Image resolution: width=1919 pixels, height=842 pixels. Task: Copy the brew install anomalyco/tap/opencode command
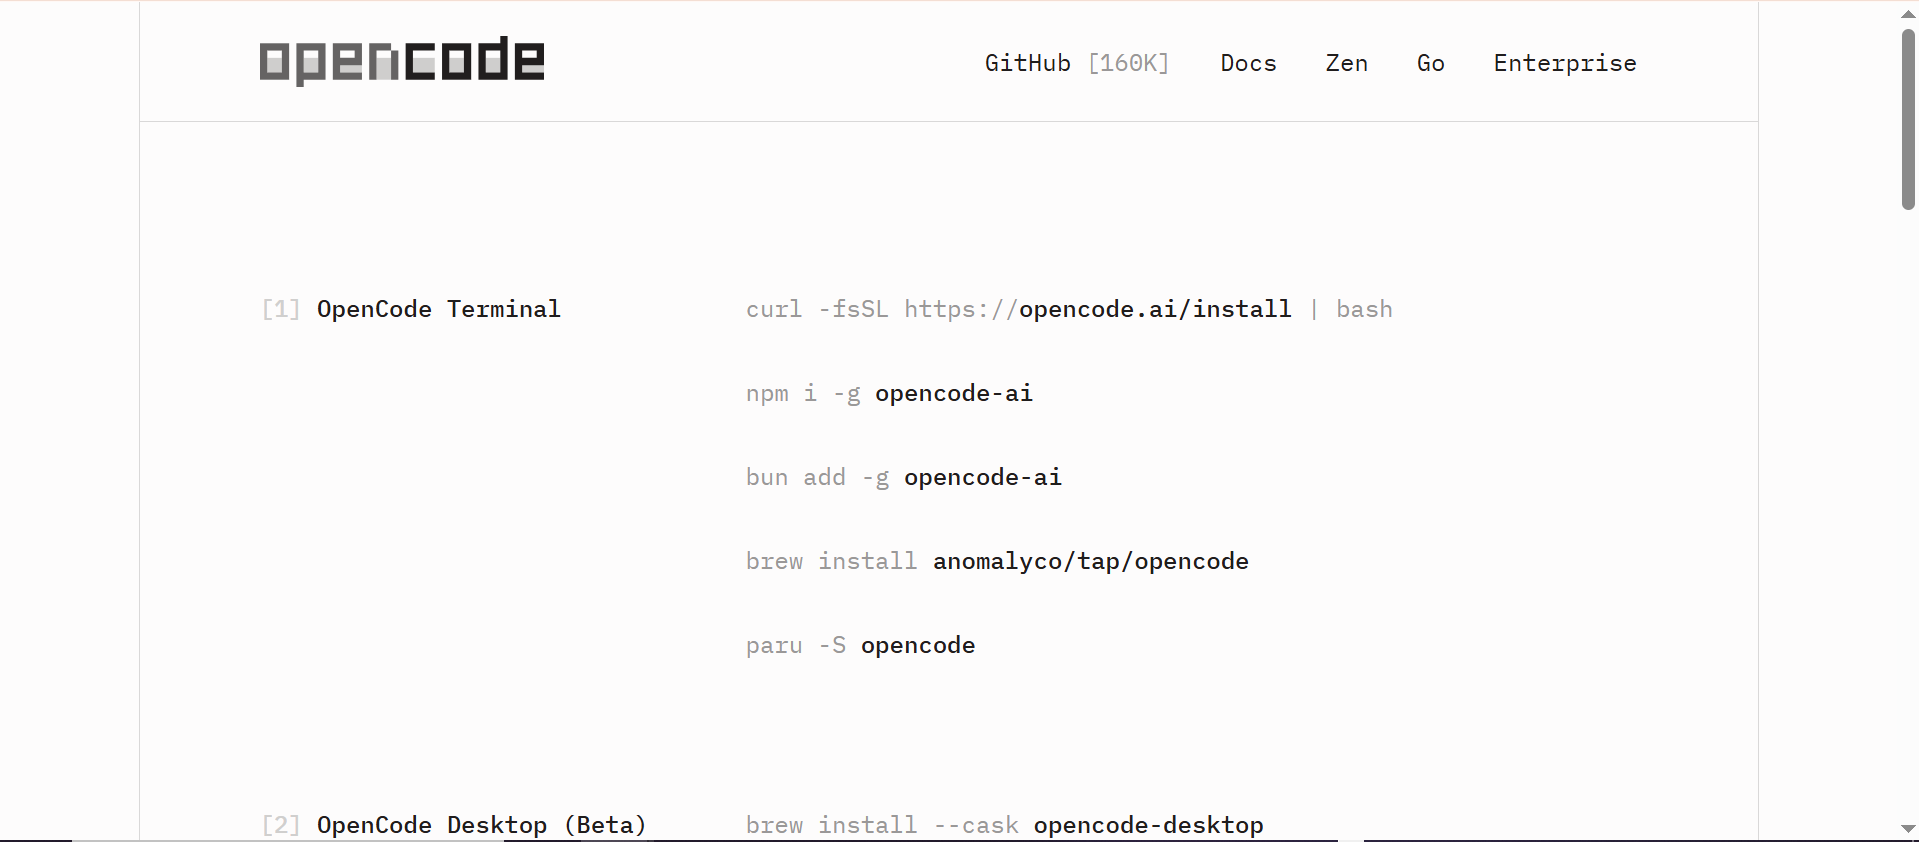(x=997, y=561)
